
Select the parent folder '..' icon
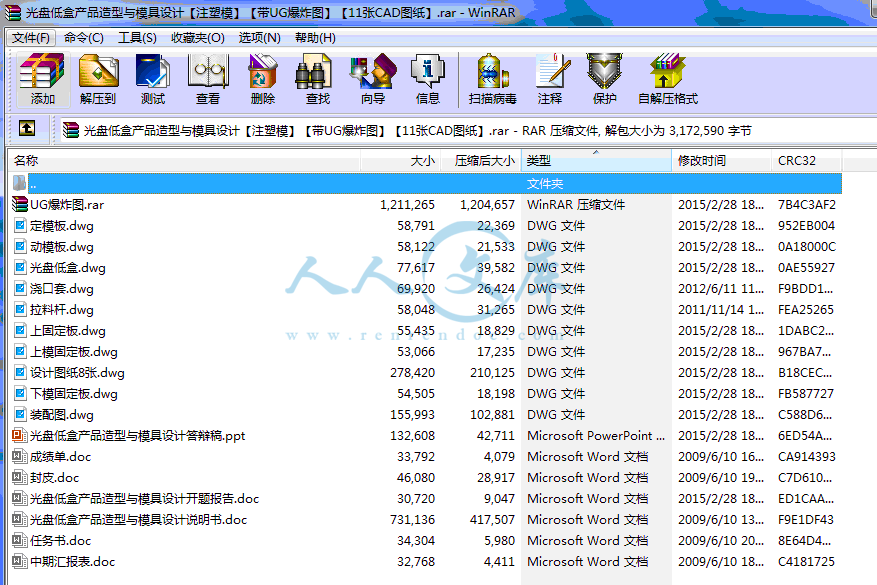(20, 183)
